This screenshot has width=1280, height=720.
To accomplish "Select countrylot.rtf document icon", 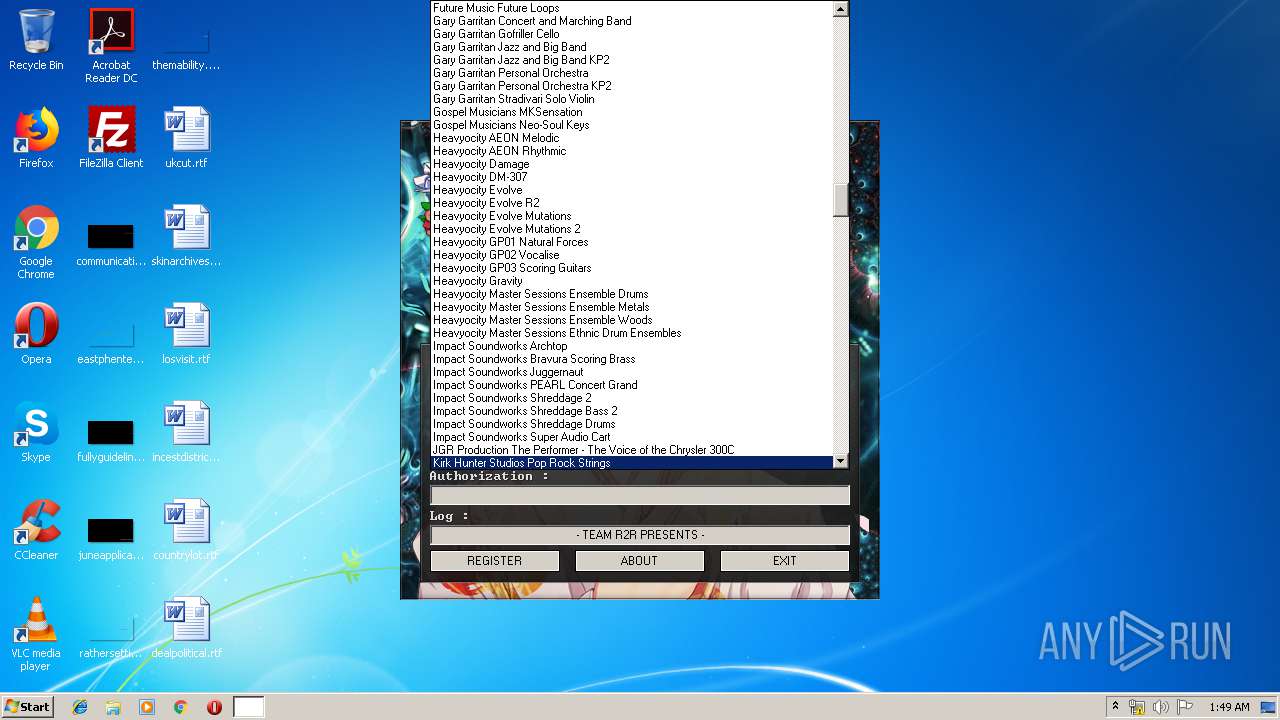I will [186, 530].
